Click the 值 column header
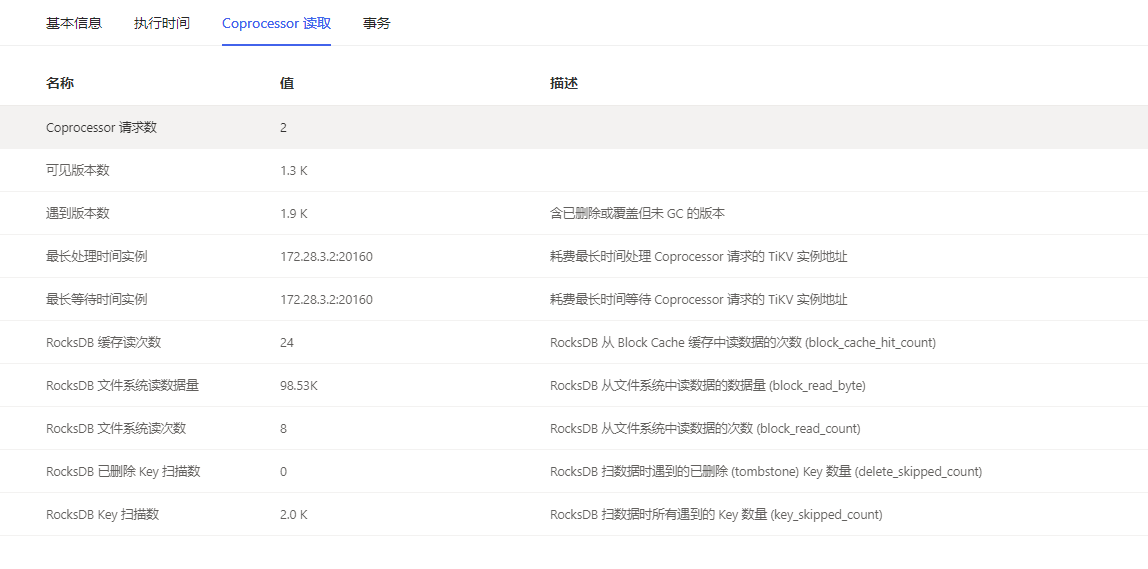The width and height of the screenshot is (1148, 569). coord(287,83)
